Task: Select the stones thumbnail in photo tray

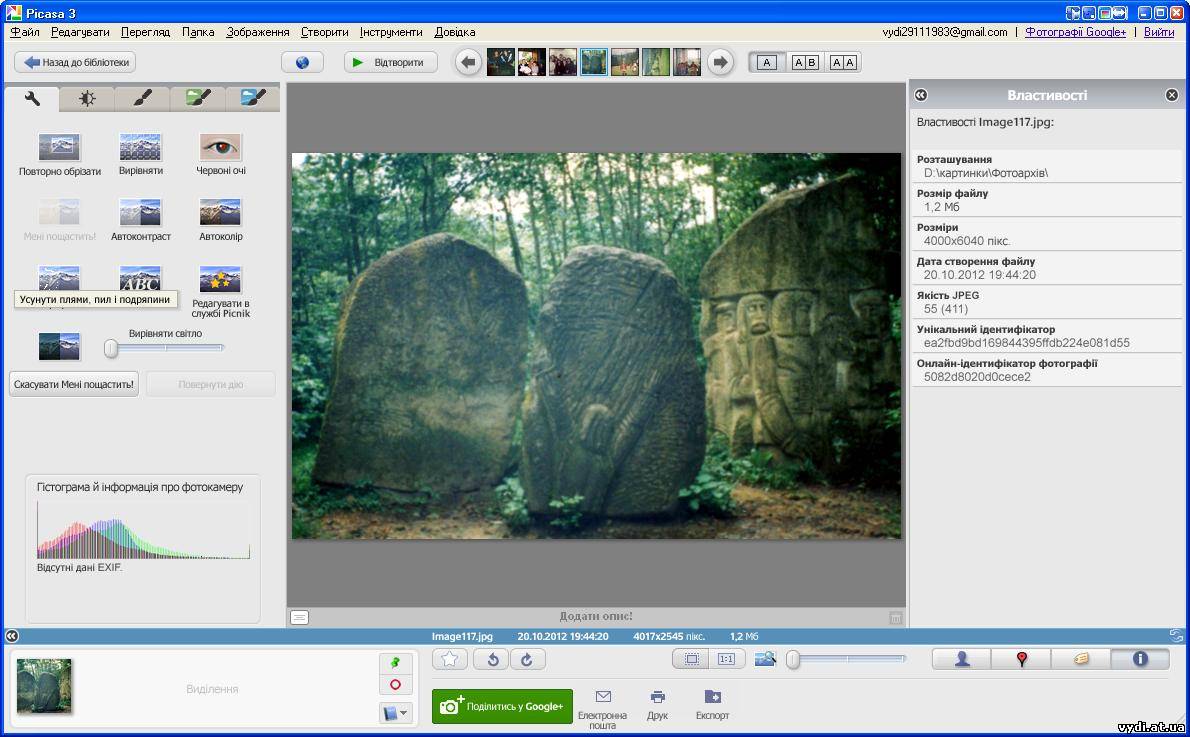Action: pyautogui.click(x=45, y=686)
